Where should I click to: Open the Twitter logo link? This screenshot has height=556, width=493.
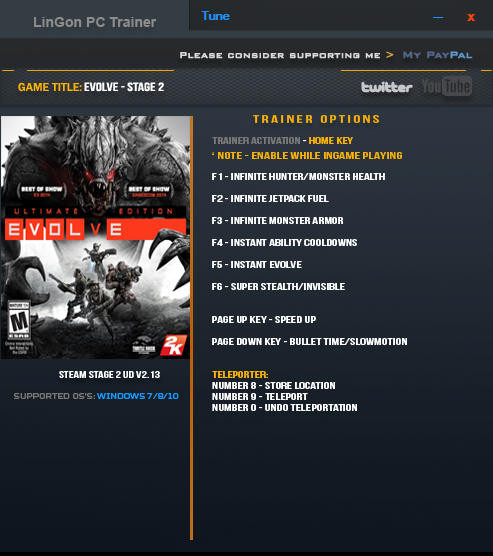[x=387, y=87]
